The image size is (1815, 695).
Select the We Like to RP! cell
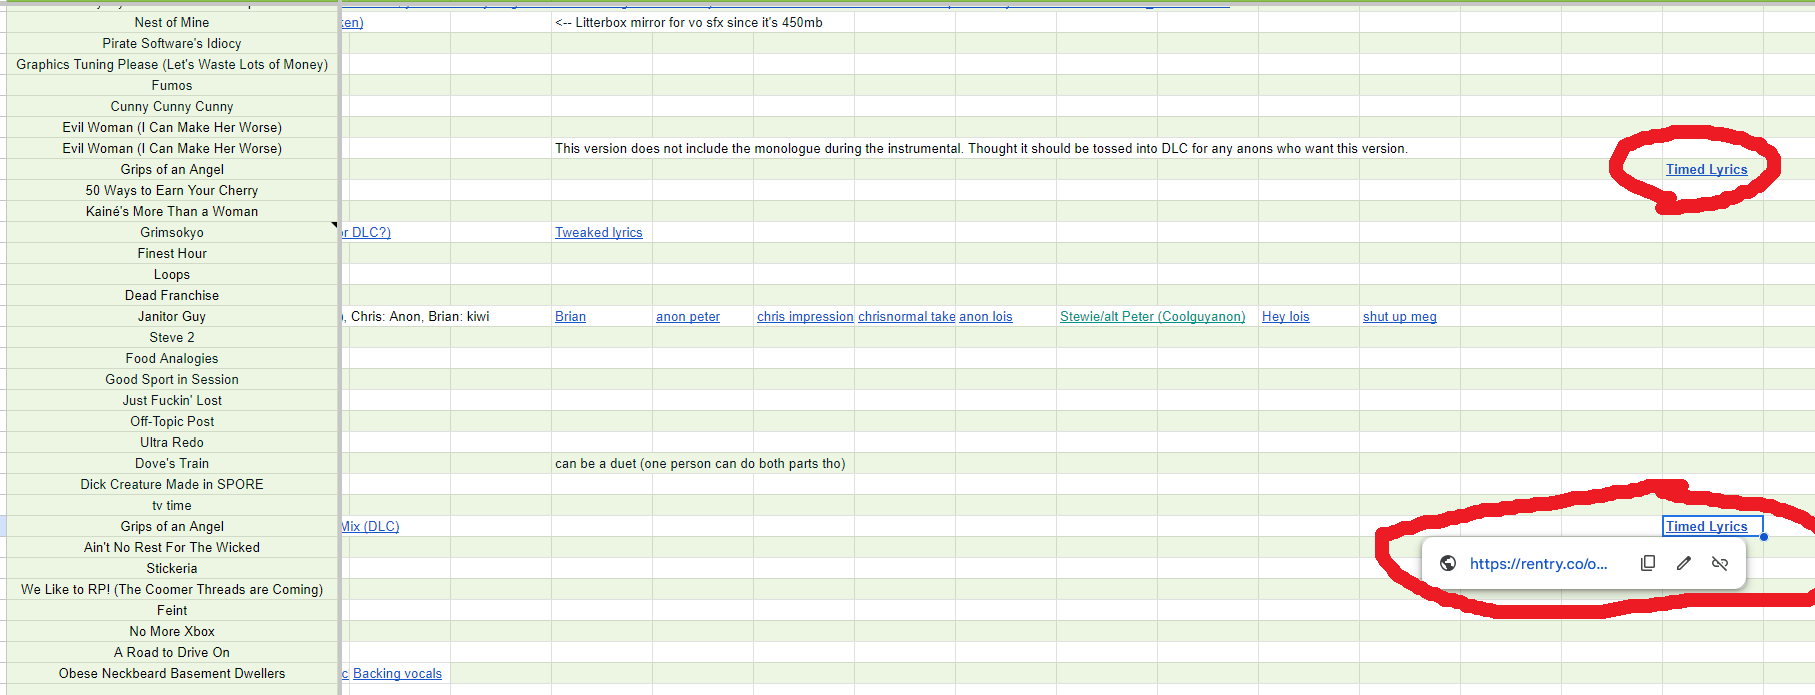172,589
